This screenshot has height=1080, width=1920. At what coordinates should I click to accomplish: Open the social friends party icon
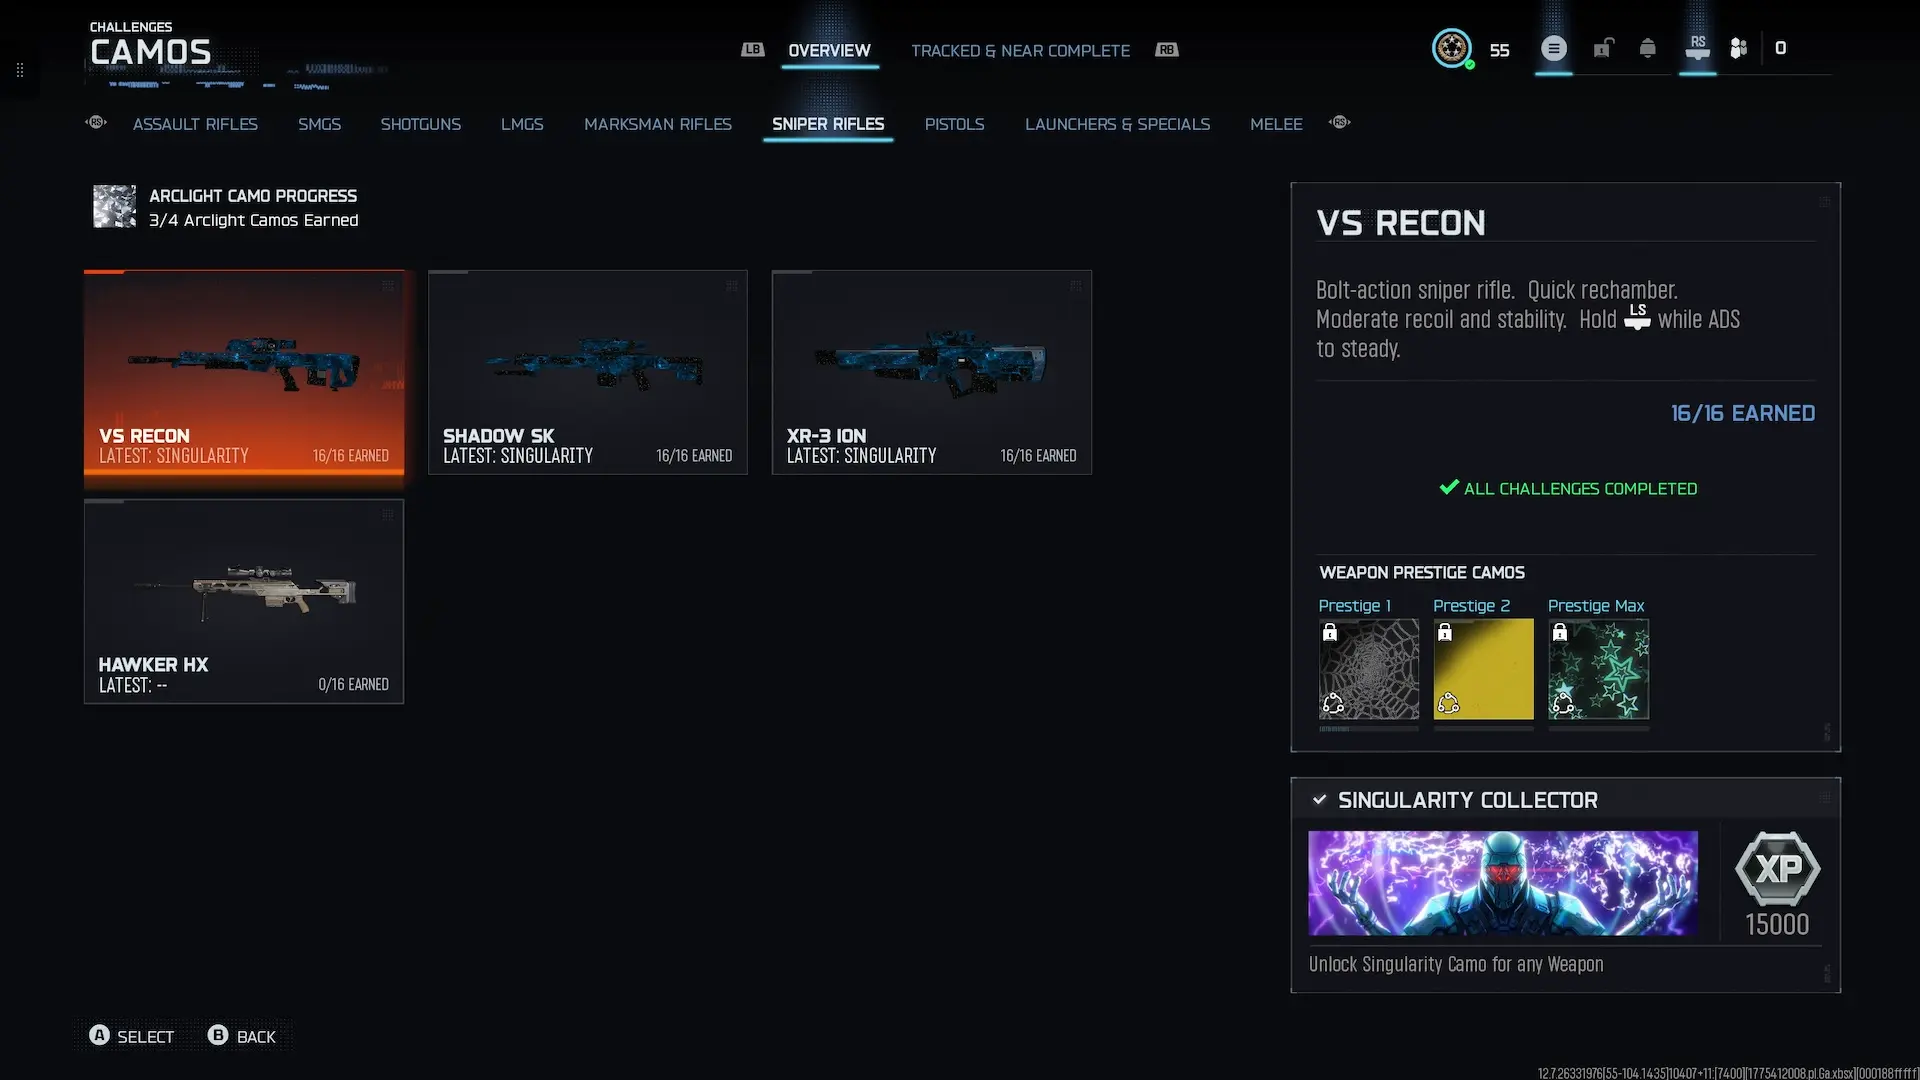pyautogui.click(x=1738, y=48)
